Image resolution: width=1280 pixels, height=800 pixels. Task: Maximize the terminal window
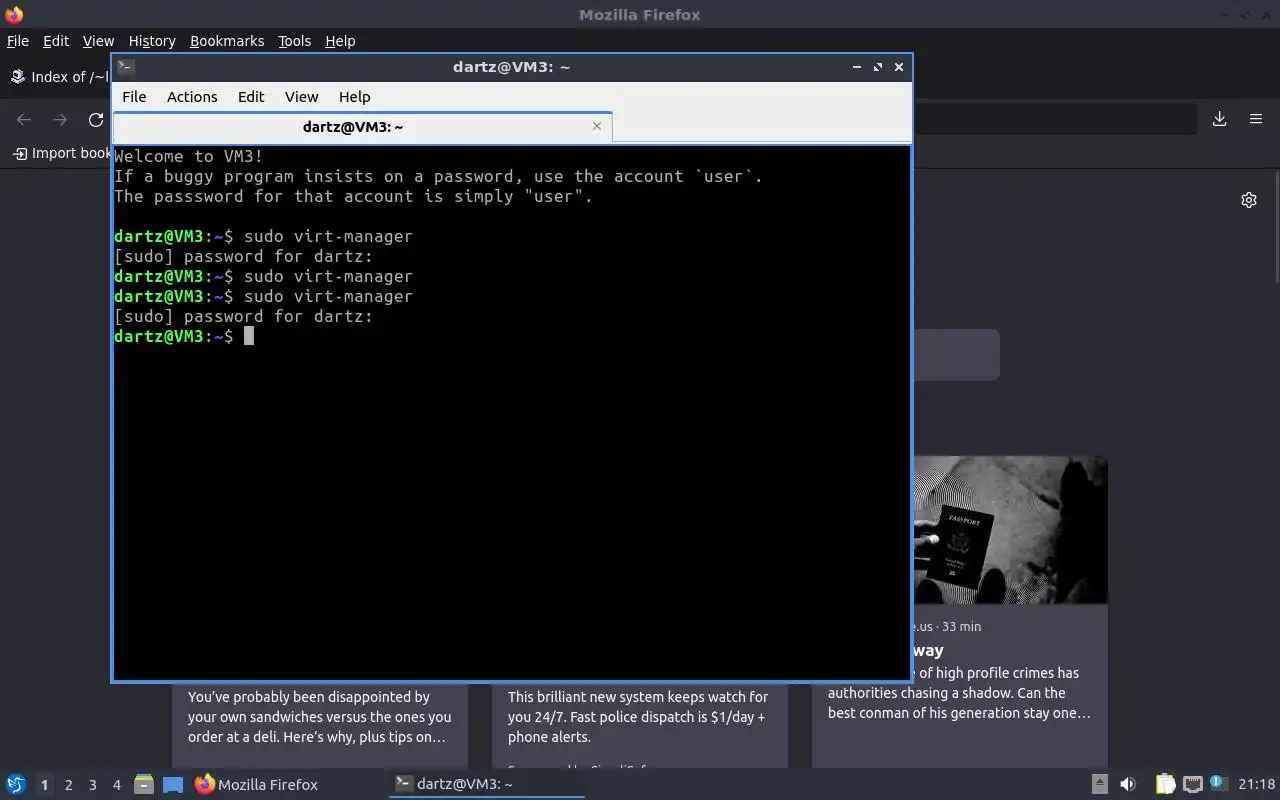(x=877, y=67)
